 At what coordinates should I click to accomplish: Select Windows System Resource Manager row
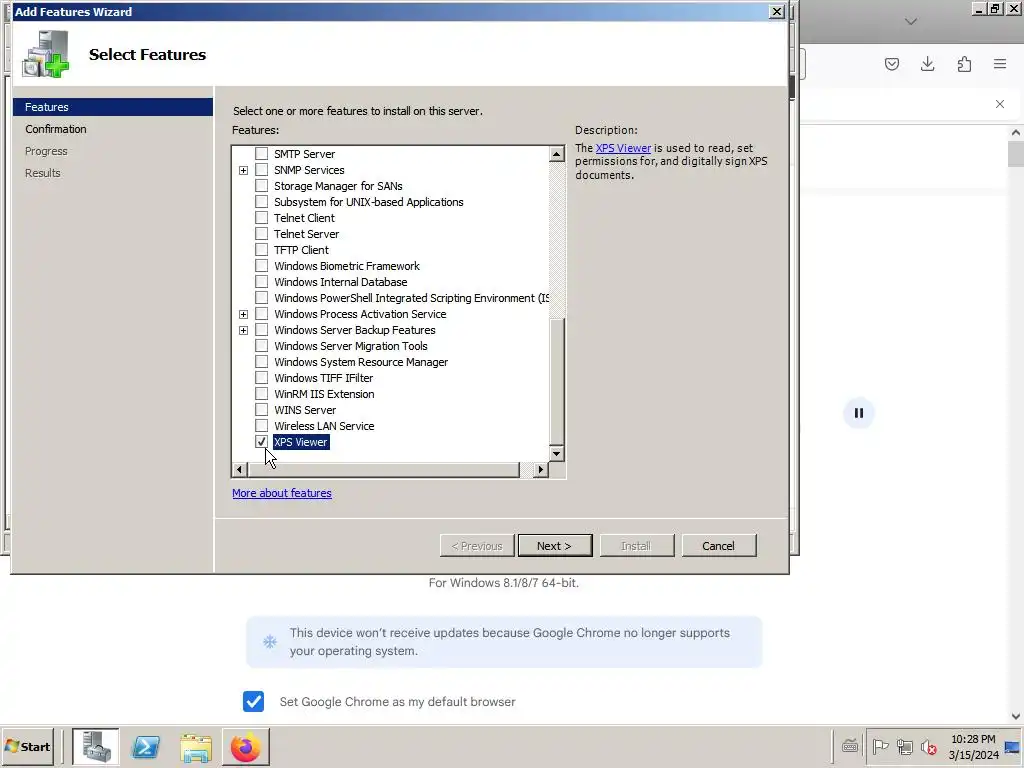[x=360, y=362]
